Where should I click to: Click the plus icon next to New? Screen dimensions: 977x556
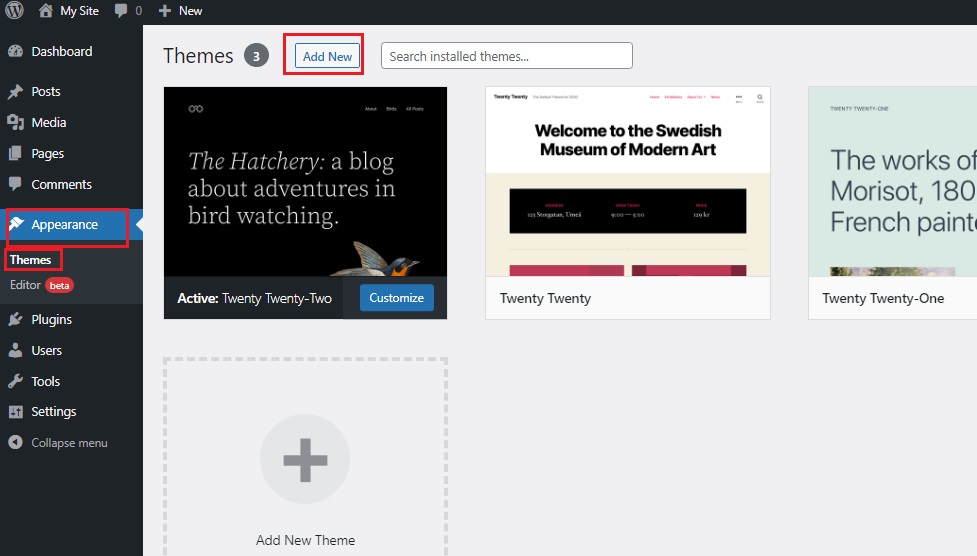(164, 11)
